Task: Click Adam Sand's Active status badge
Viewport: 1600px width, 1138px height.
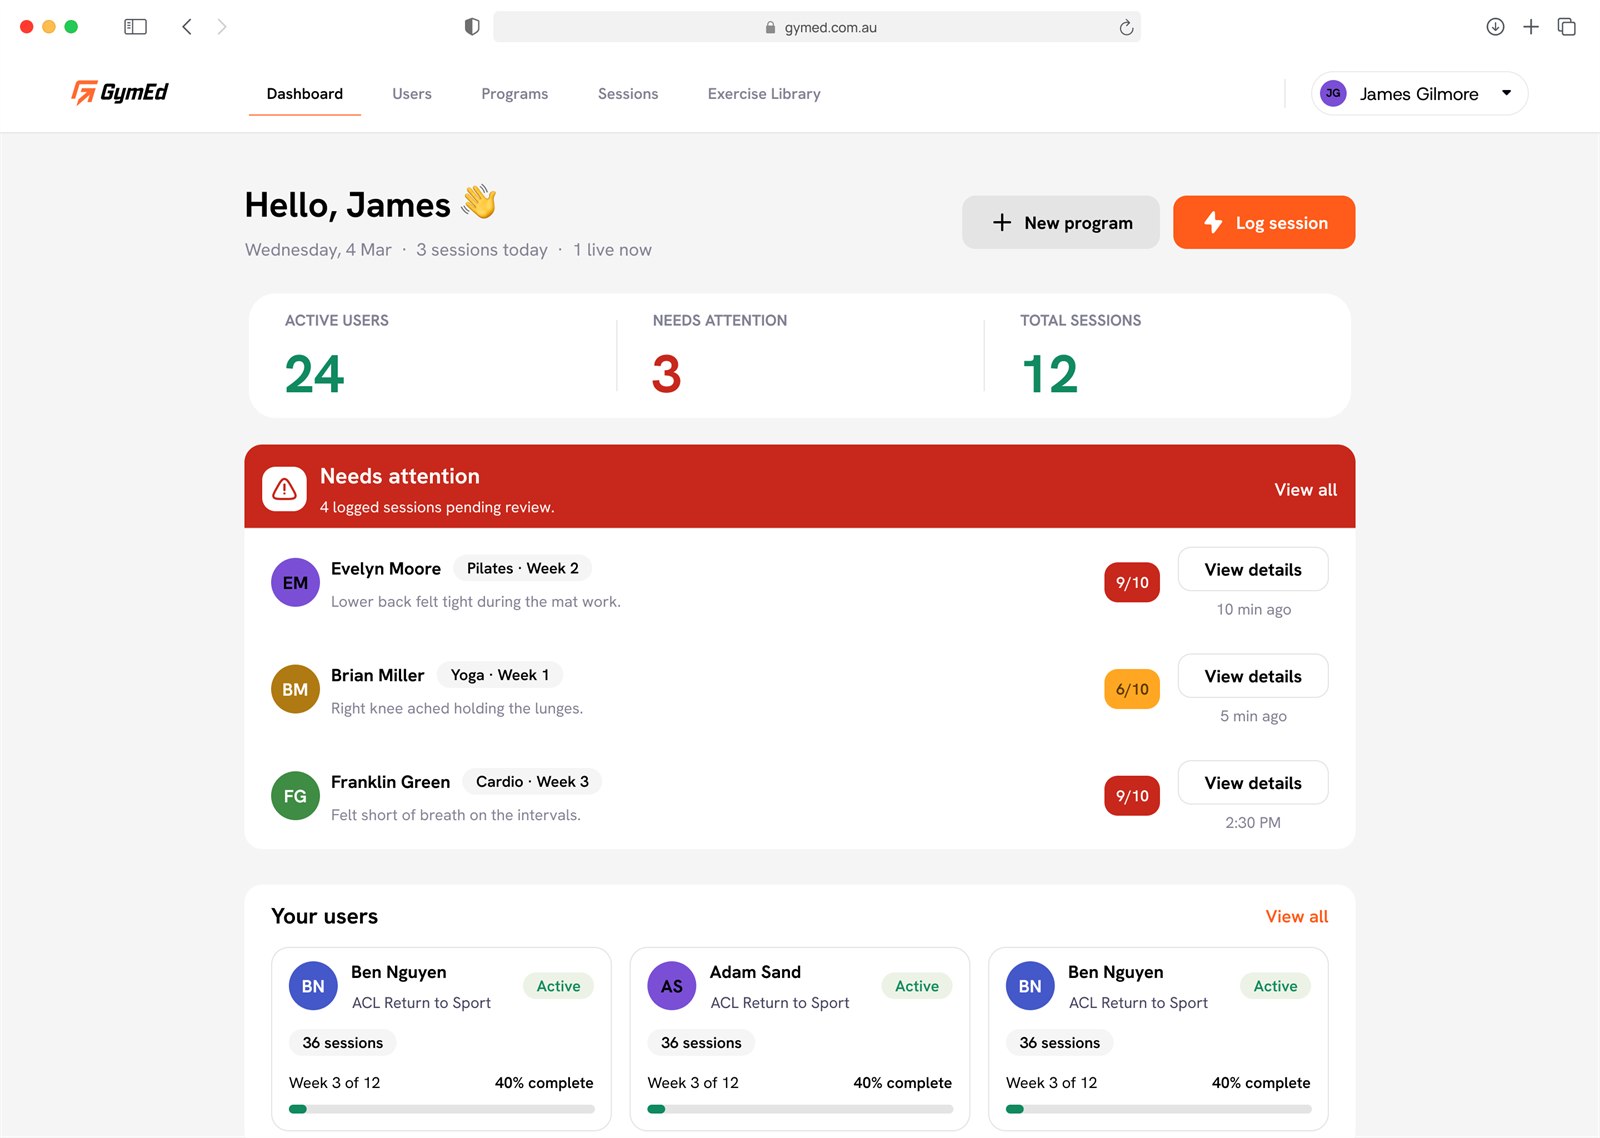Action: coord(917,986)
